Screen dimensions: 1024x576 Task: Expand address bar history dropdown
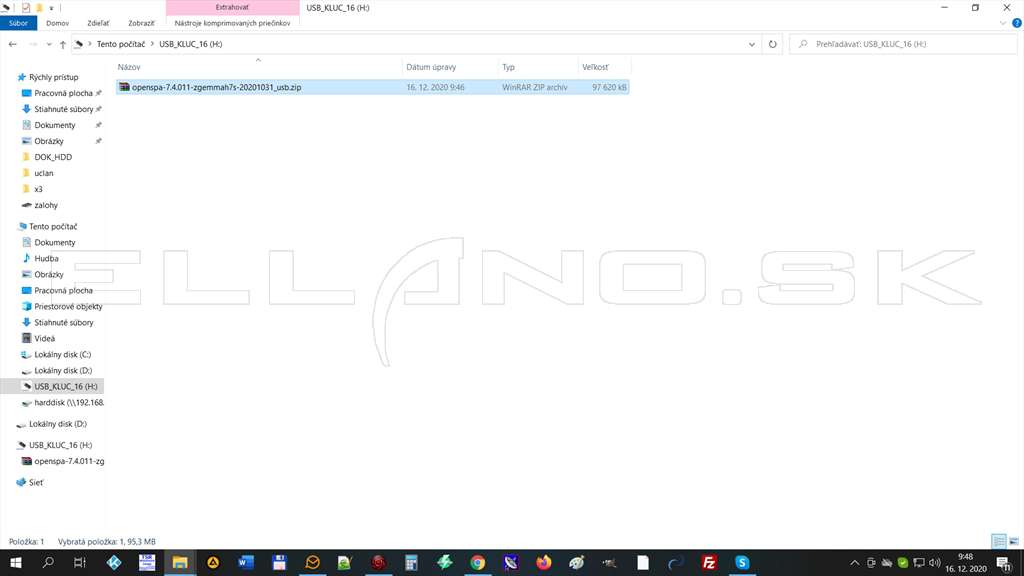click(752, 44)
